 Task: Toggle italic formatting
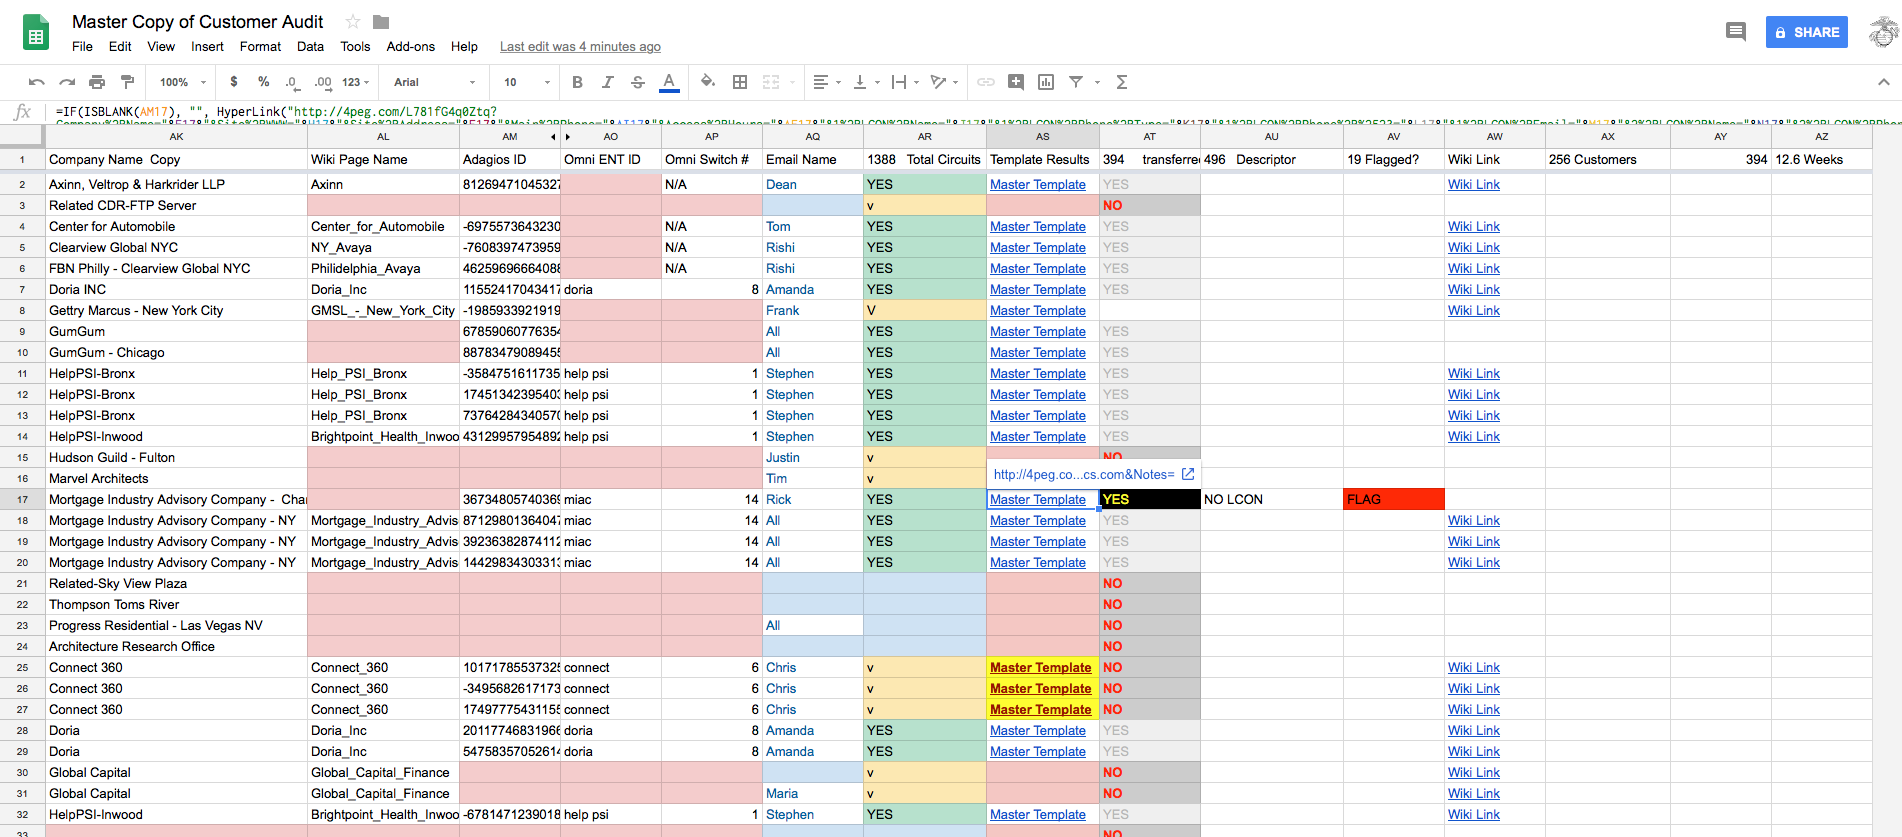(x=607, y=82)
